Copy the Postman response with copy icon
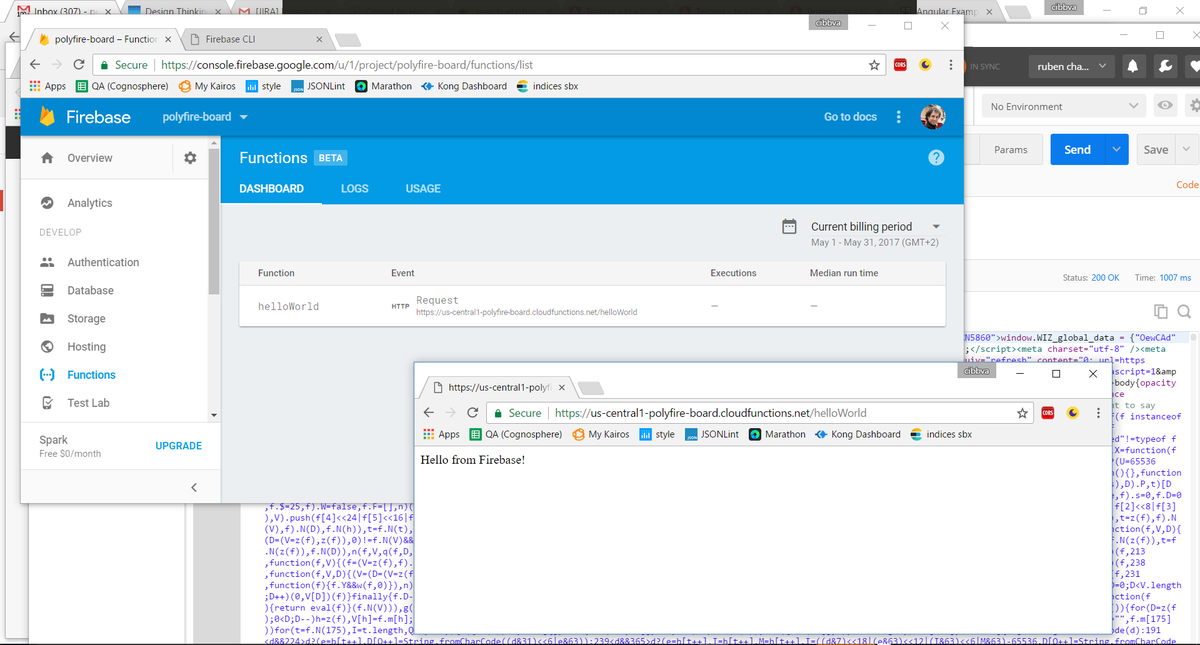The image size is (1200, 645). 1160,310
